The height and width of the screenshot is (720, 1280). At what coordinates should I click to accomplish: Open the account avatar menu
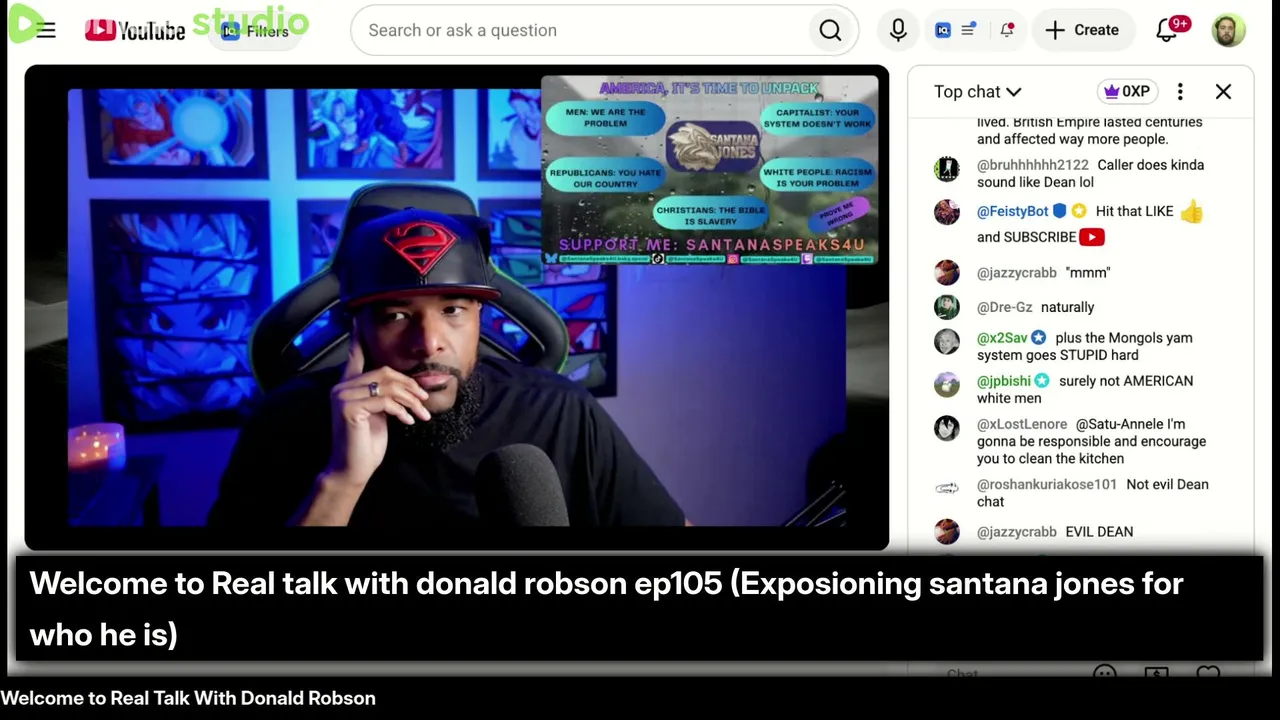point(1228,30)
